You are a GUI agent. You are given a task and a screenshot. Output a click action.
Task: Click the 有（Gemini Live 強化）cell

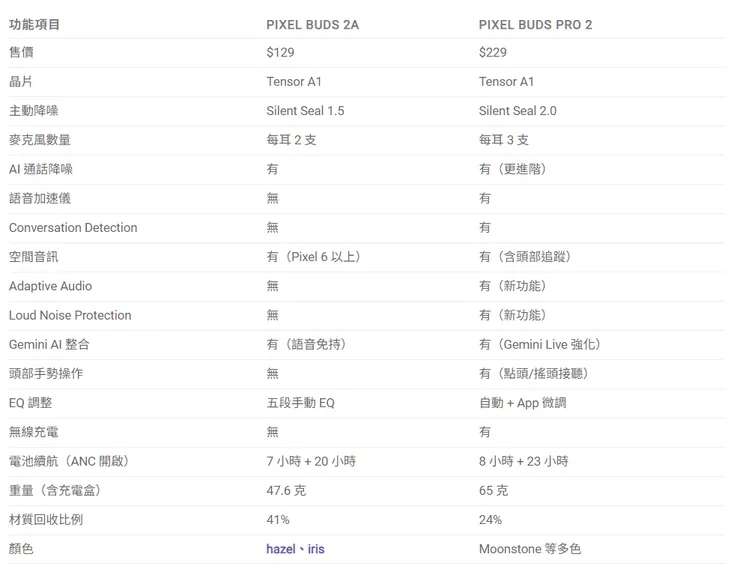539,345
